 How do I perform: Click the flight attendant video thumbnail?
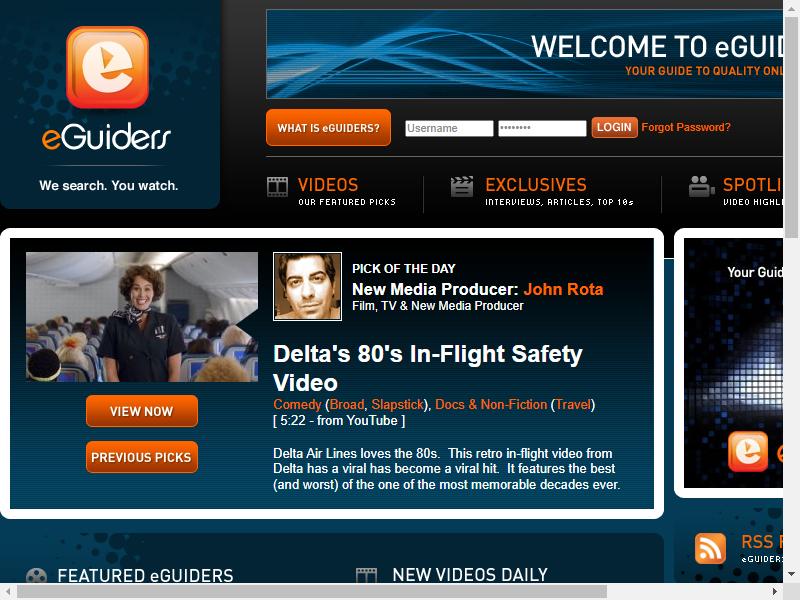click(142, 317)
